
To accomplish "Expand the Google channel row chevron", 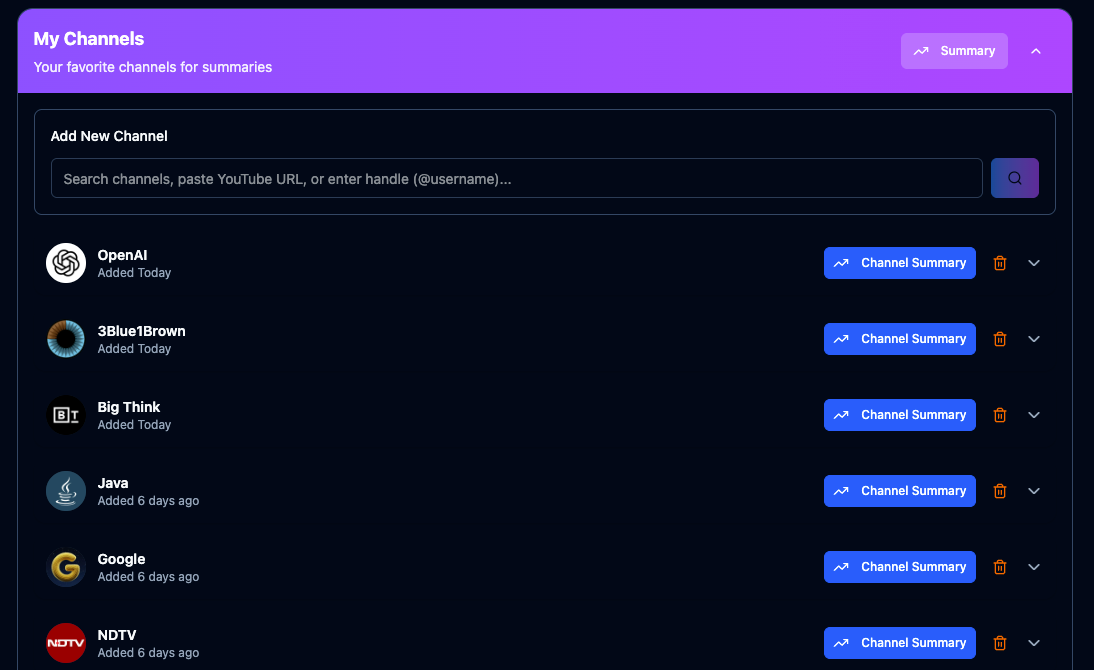I will pyautogui.click(x=1034, y=567).
